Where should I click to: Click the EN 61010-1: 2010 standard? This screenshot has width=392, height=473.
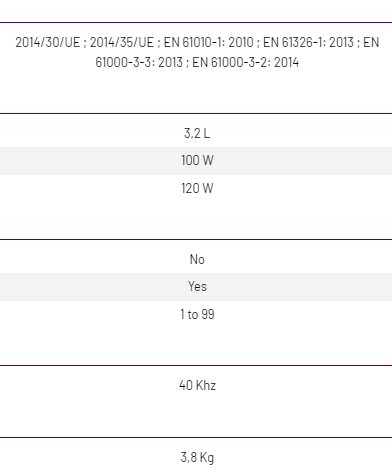(x=208, y=43)
